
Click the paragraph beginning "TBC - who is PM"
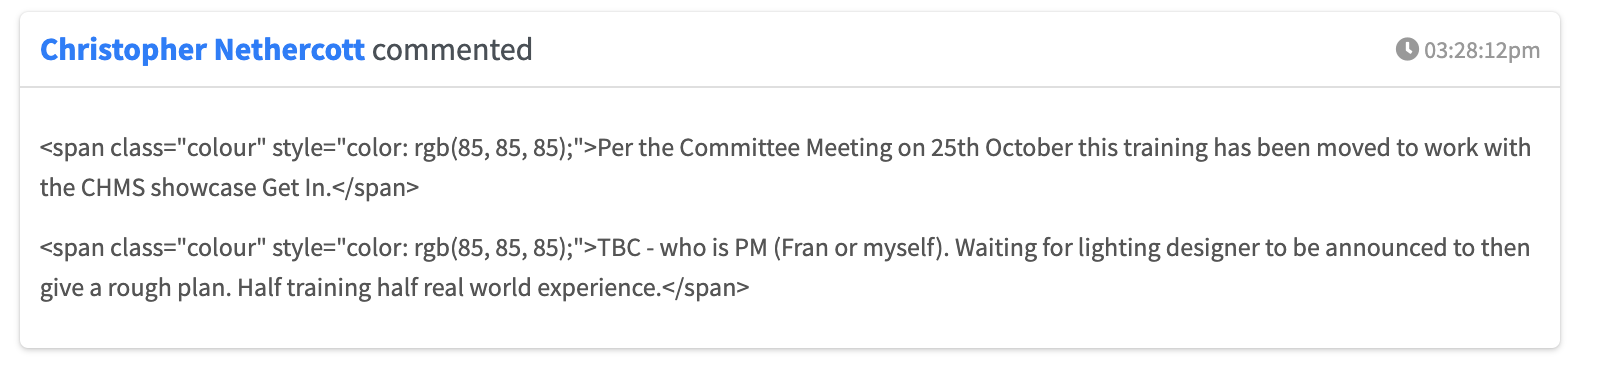tap(785, 267)
